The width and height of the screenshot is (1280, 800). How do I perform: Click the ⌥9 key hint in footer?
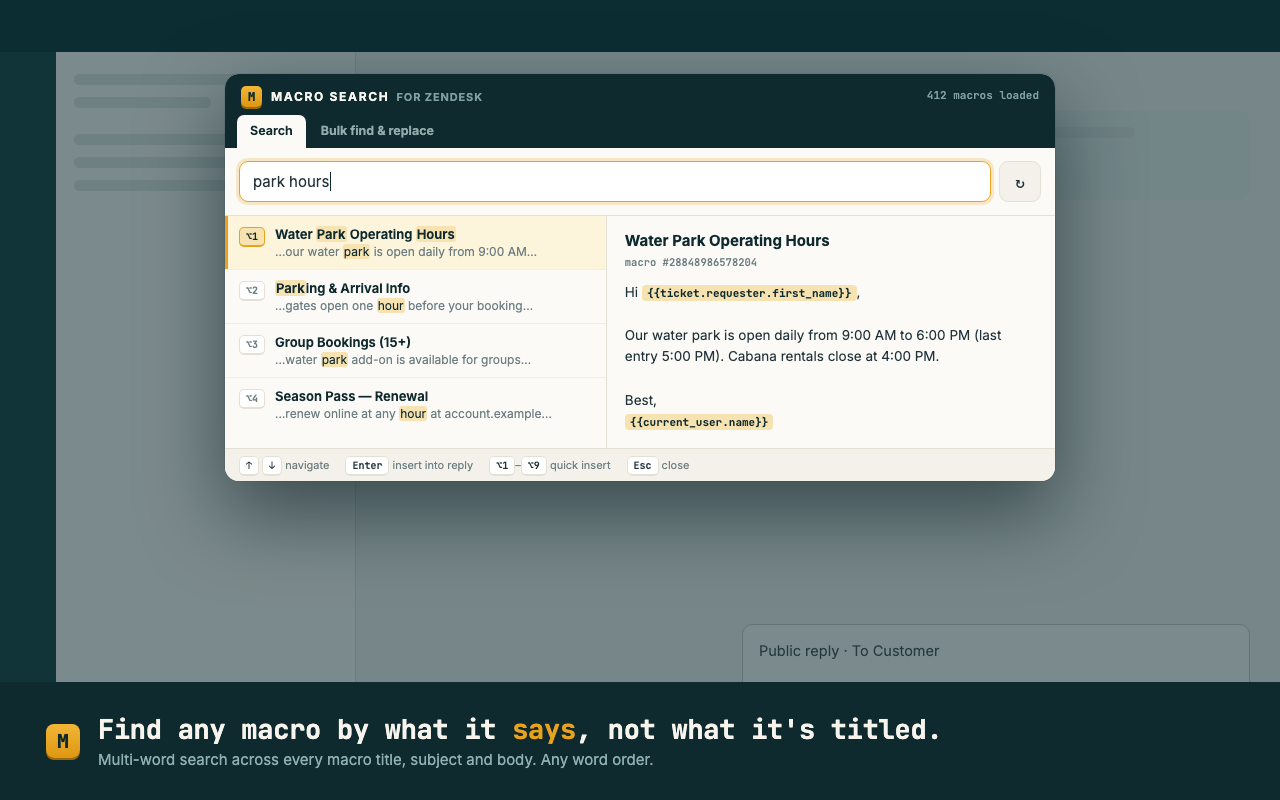[x=534, y=466]
